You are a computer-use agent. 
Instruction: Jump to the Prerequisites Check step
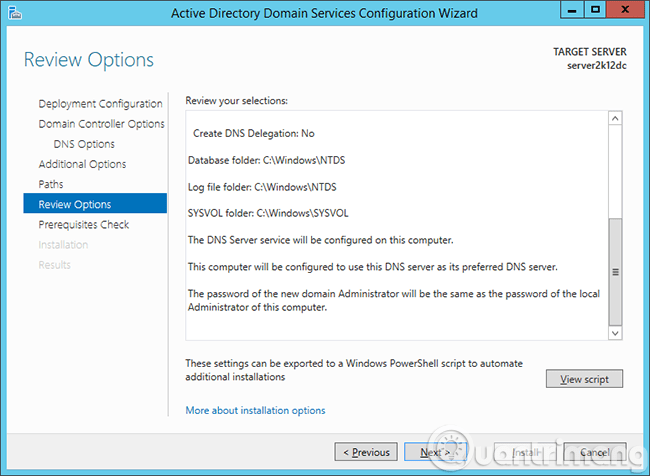[84, 225]
